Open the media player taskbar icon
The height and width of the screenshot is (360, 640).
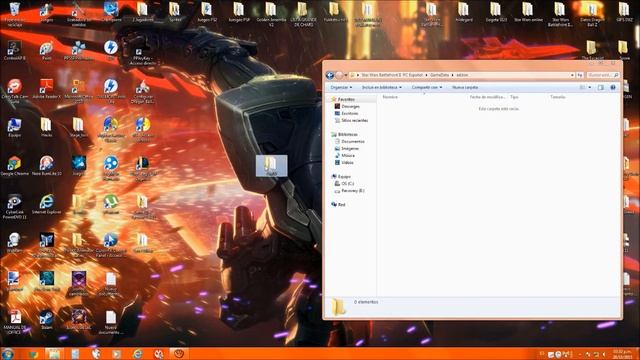coord(116,353)
